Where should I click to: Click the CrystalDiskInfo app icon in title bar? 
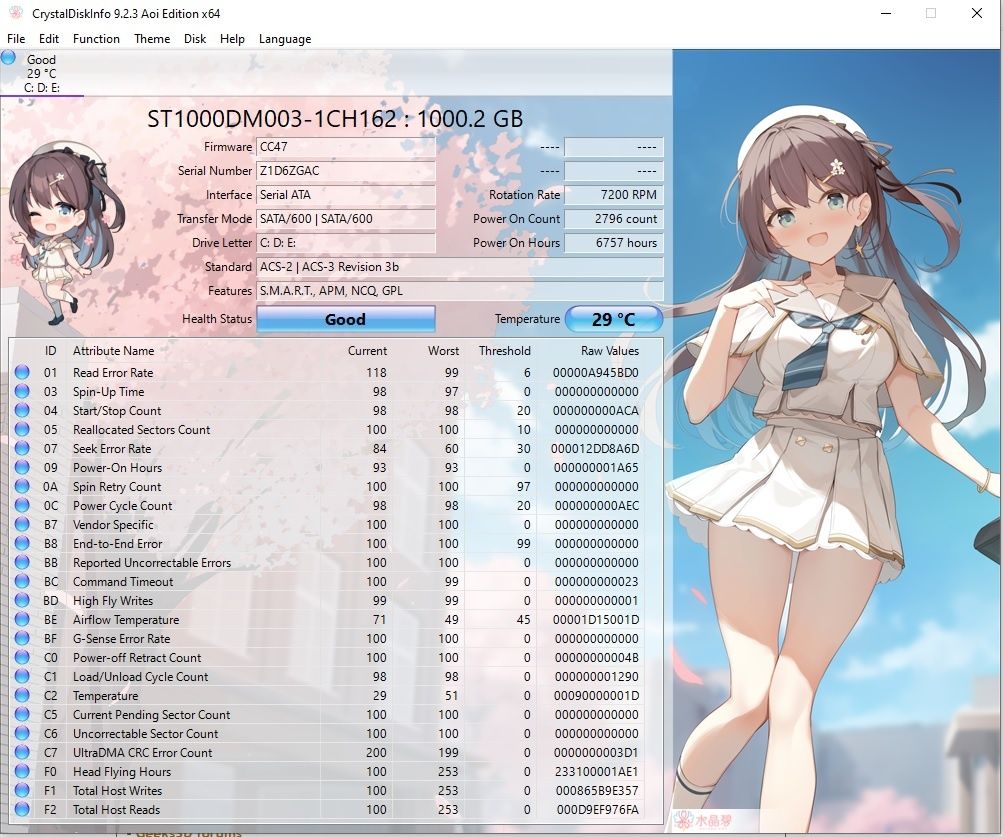(15, 13)
